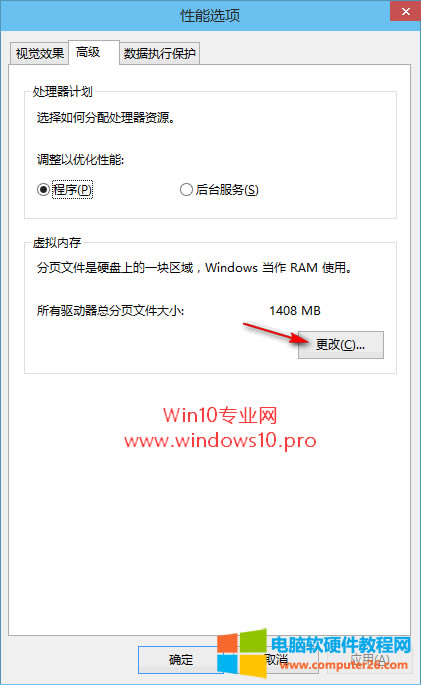421x685 pixels.
Task: Click the 性能选项 title bar text
Action: 210,16
